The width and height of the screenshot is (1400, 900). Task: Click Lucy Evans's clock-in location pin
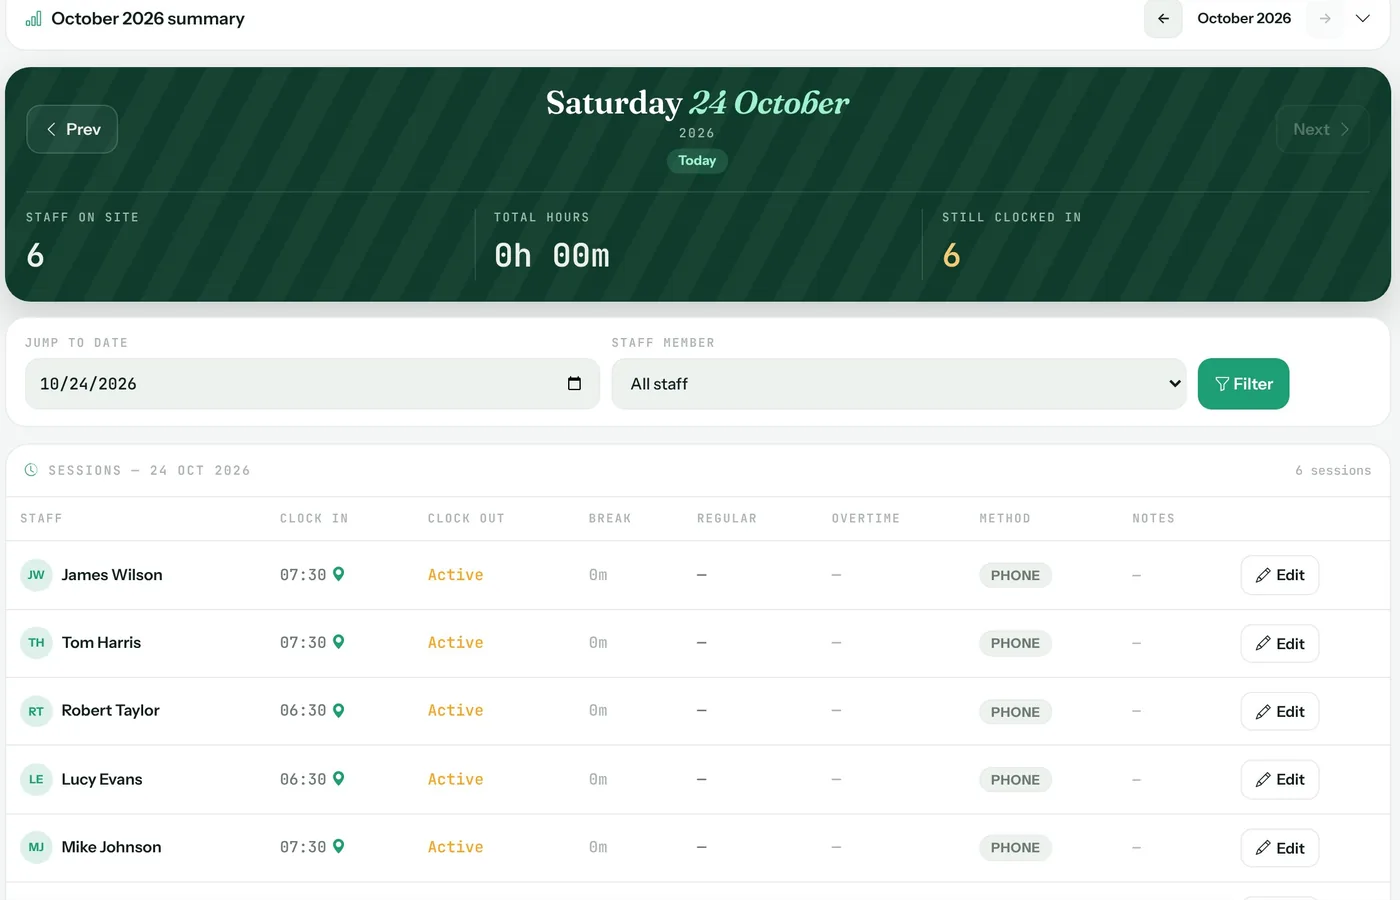click(x=338, y=778)
